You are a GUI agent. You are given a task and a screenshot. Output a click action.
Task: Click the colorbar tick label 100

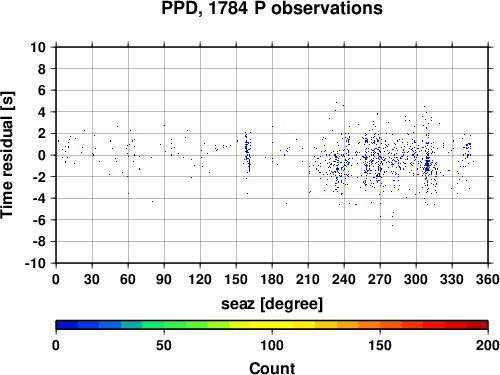click(272, 345)
